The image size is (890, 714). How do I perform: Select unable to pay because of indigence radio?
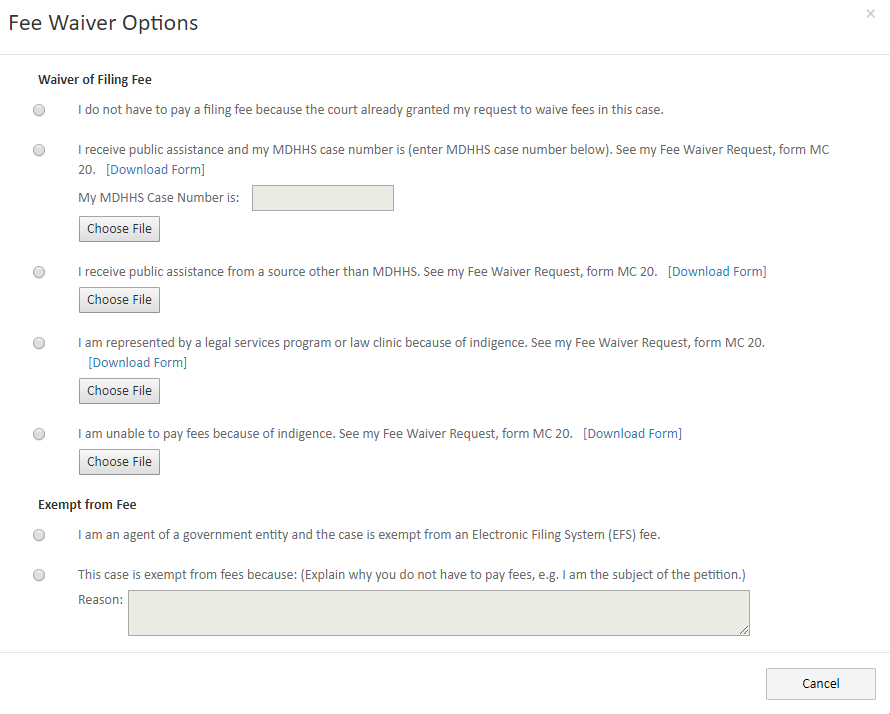pyautogui.click(x=39, y=434)
